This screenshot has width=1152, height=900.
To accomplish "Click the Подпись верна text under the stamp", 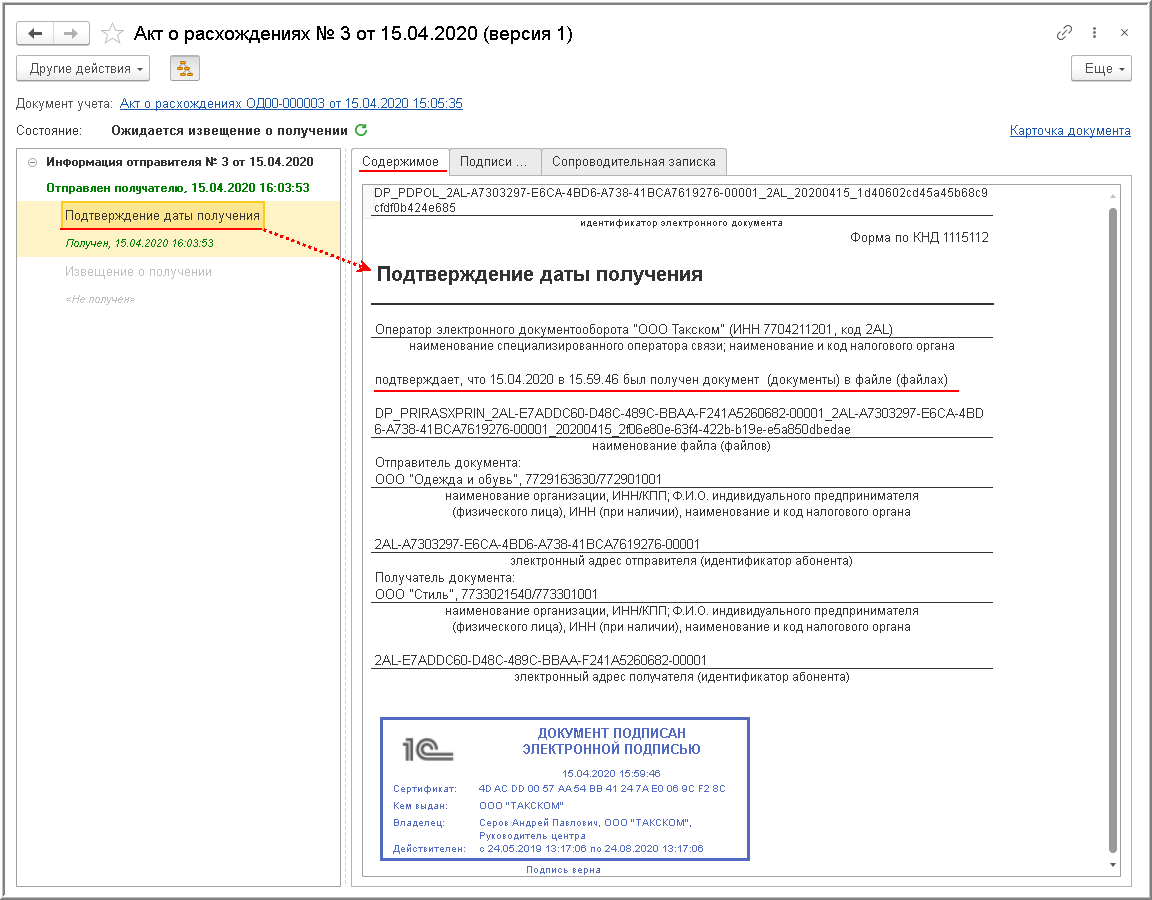I will 564,870.
